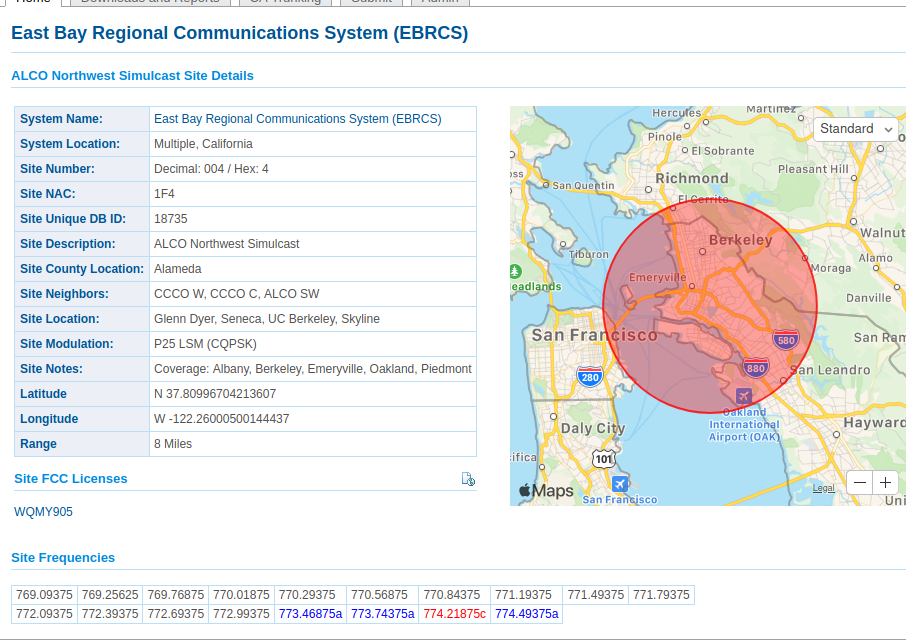The height and width of the screenshot is (644, 906).
Task: Open East Bay Regional Communications System link
Action: (298, 119)
